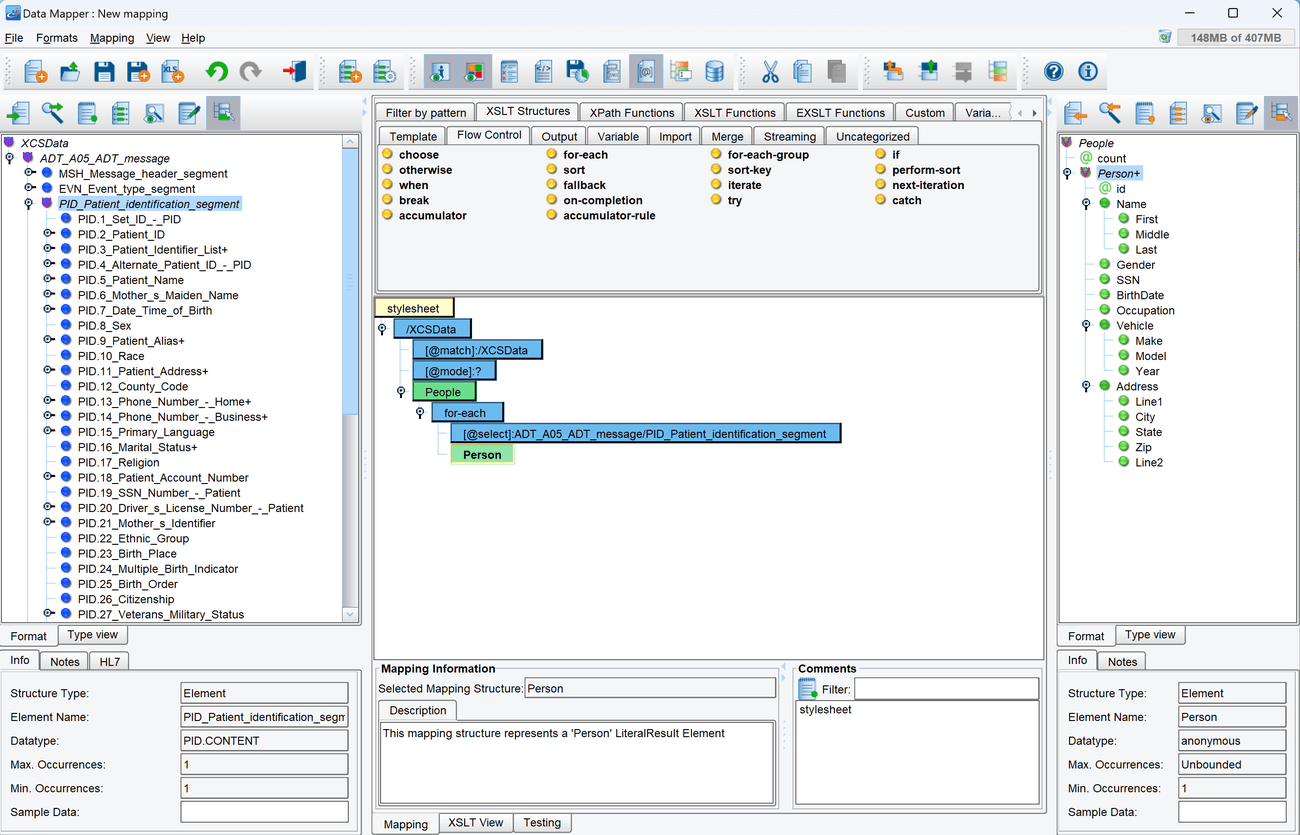The image size is (1300, 835).
Task: Open the Mapping menu
Action: pyautogui.click(x=111, y=38)
